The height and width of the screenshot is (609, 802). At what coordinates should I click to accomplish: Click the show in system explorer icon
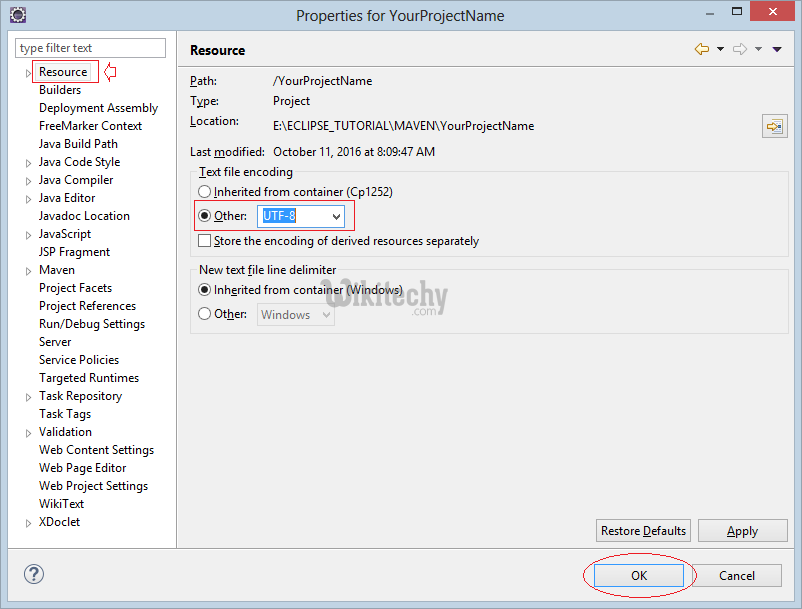point(774,126)
